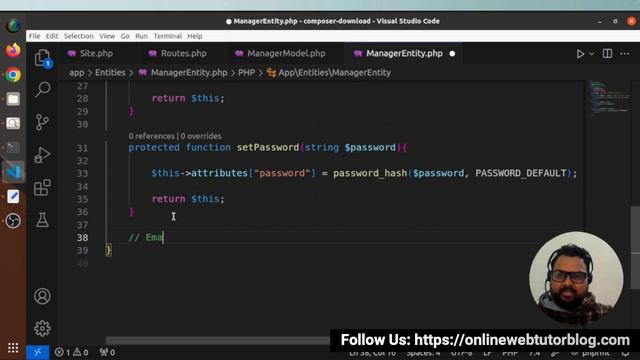Switch to the Site.php tab

pos(96,53)
